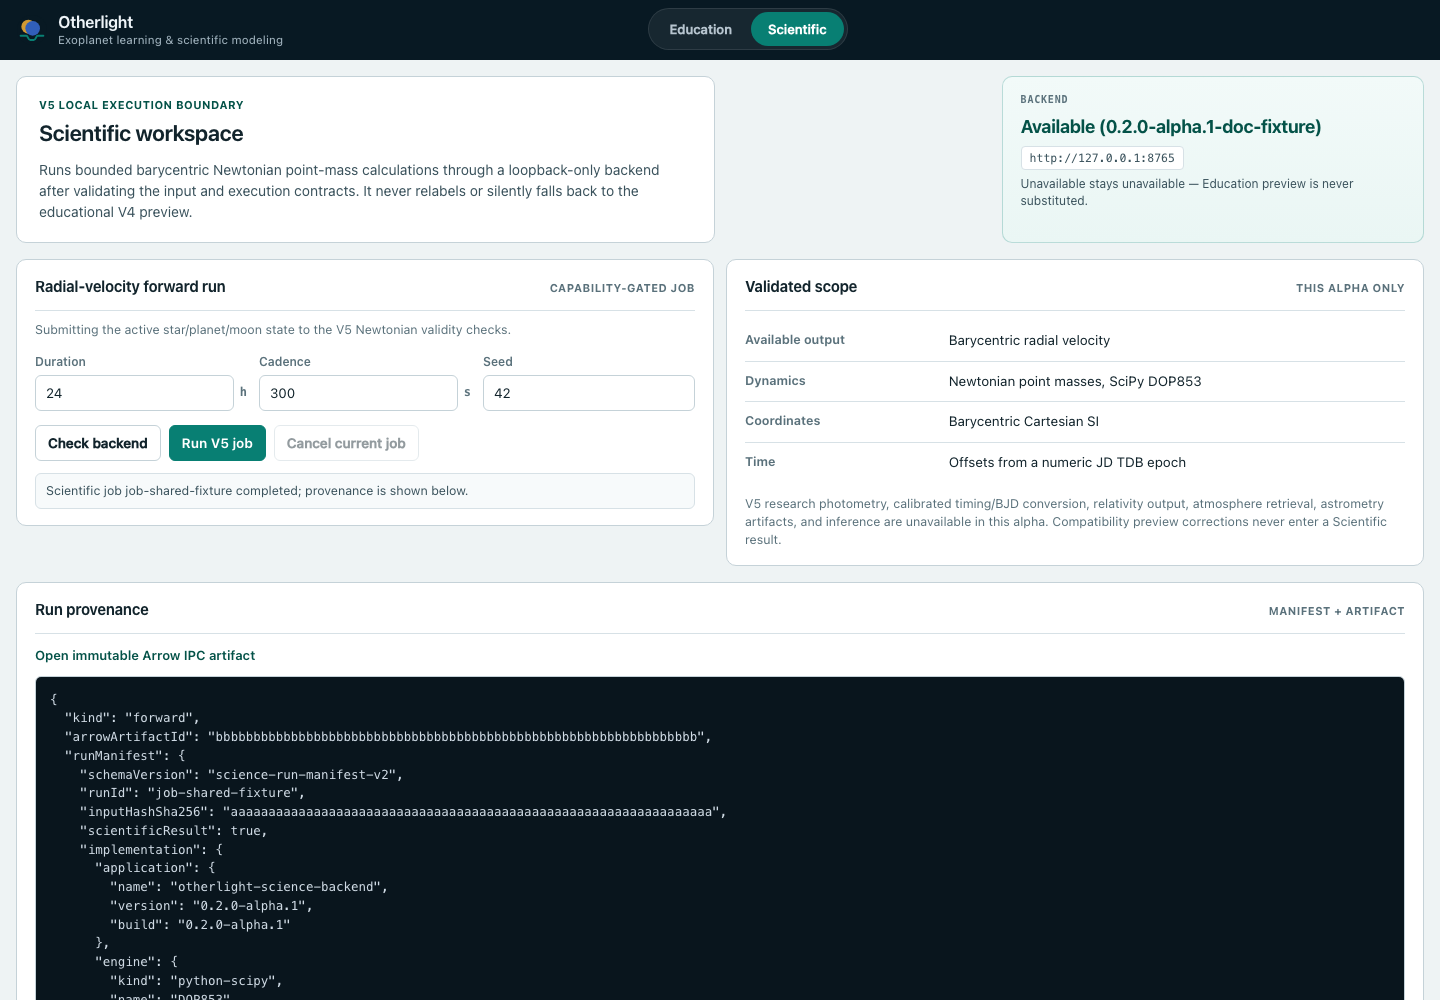1440x1000 pixels.
Task: Click the inputHashSha256 line in JSON
Action: pos(403,812)
